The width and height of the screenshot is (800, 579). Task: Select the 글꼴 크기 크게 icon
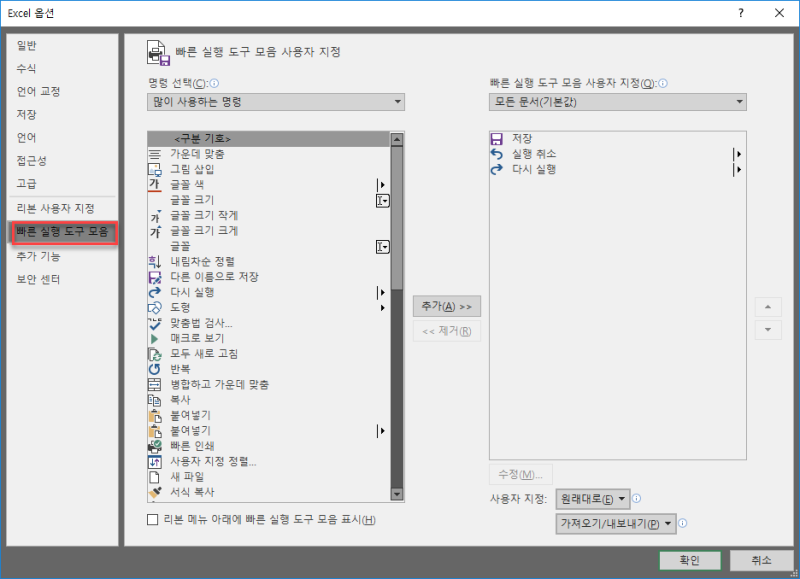click(155, 231)
